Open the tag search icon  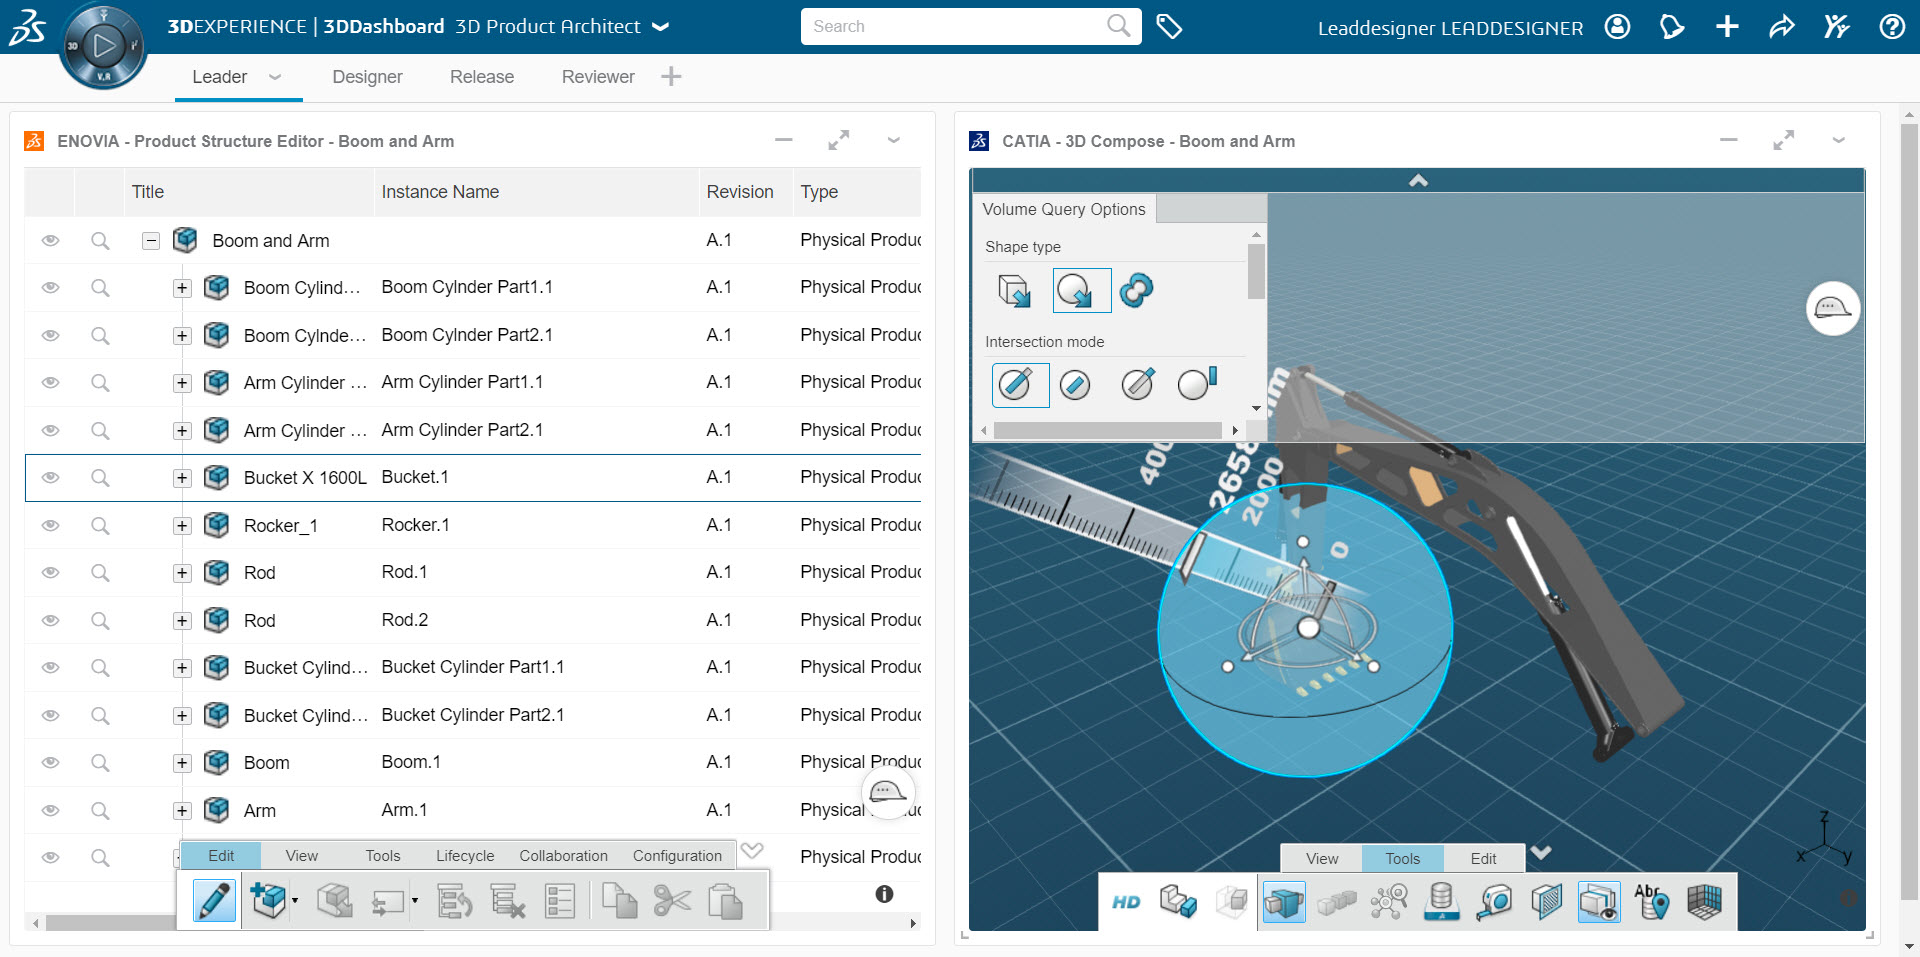pos(1169,27)
